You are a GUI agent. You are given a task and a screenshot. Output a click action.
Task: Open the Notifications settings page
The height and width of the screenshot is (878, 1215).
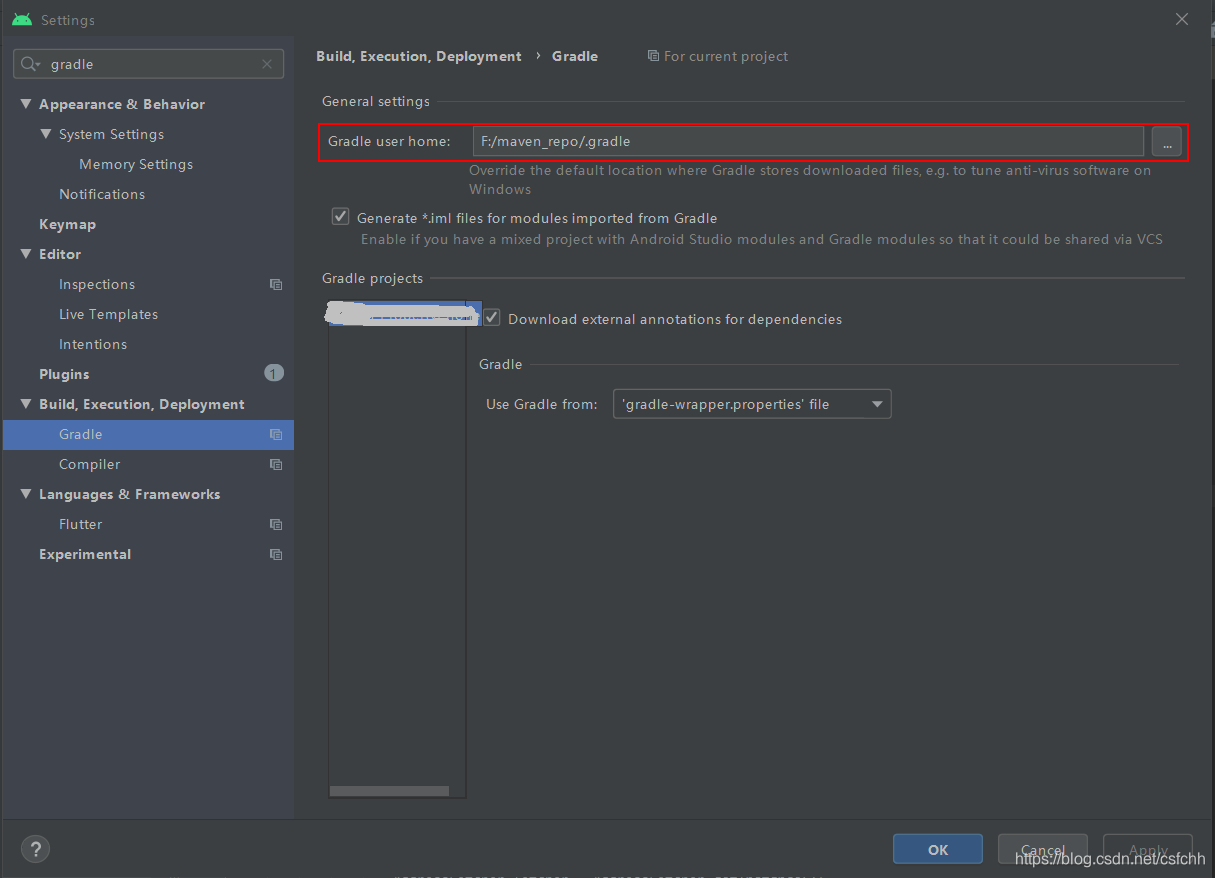click(x=102, y=194)
